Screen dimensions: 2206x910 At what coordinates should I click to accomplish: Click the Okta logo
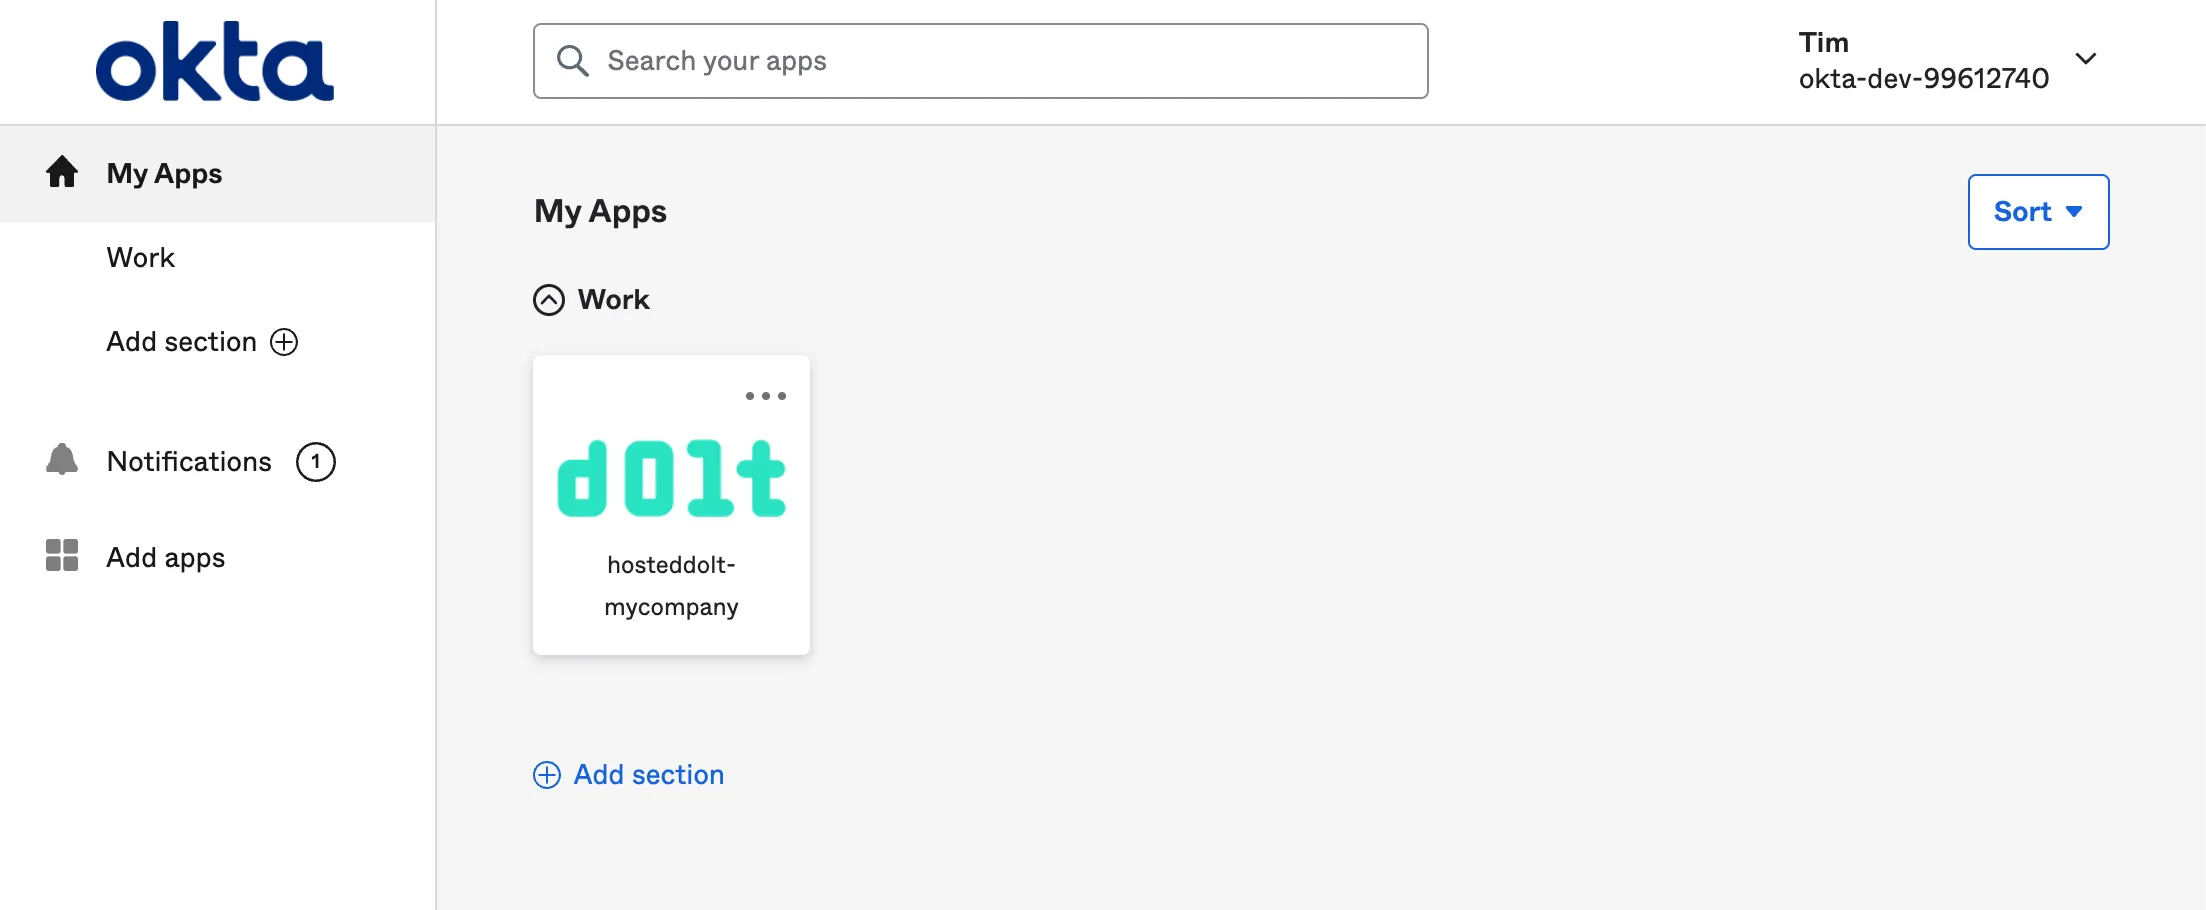[x=213, y=60]
